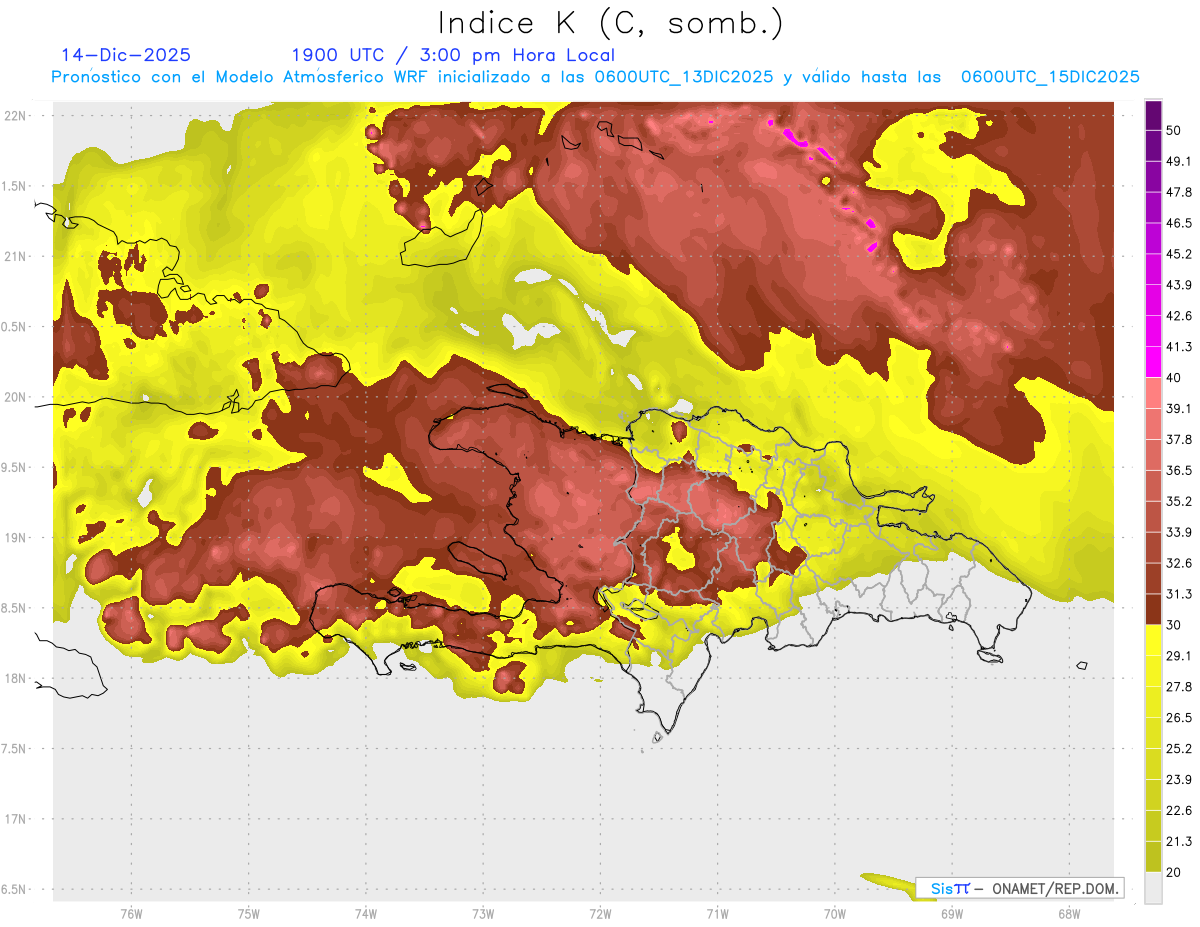Click the "70W" longitude label
The image size is (1200, 927).
(835, 914)
